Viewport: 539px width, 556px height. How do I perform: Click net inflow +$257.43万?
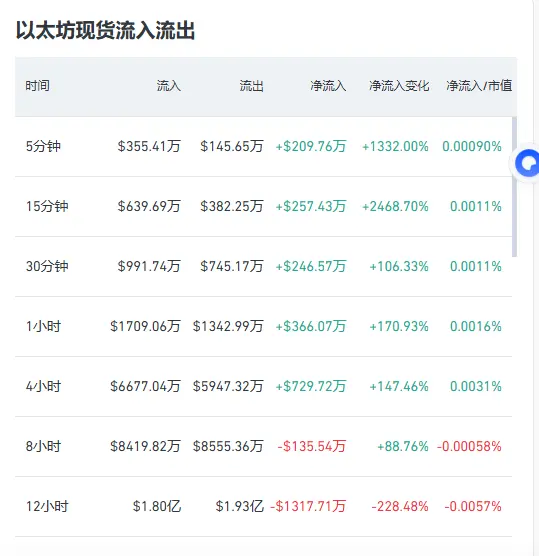click(x=311, y=206)
